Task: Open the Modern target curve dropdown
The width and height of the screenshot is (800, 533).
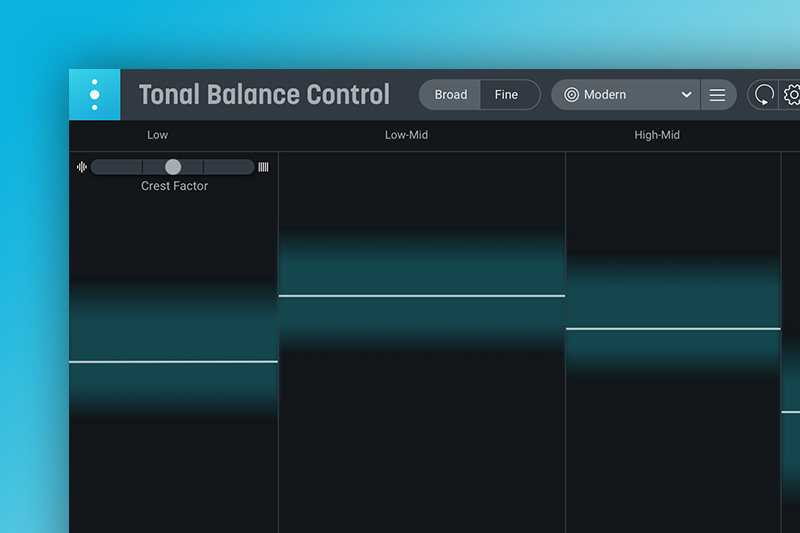Action: coord(625,95)
